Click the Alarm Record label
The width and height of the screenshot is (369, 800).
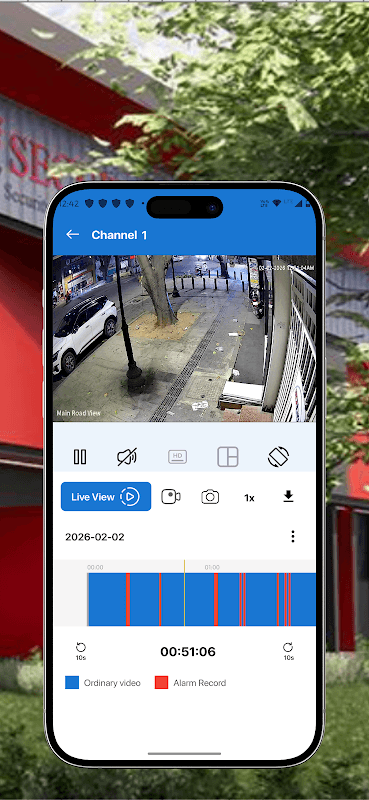(200, 683)
